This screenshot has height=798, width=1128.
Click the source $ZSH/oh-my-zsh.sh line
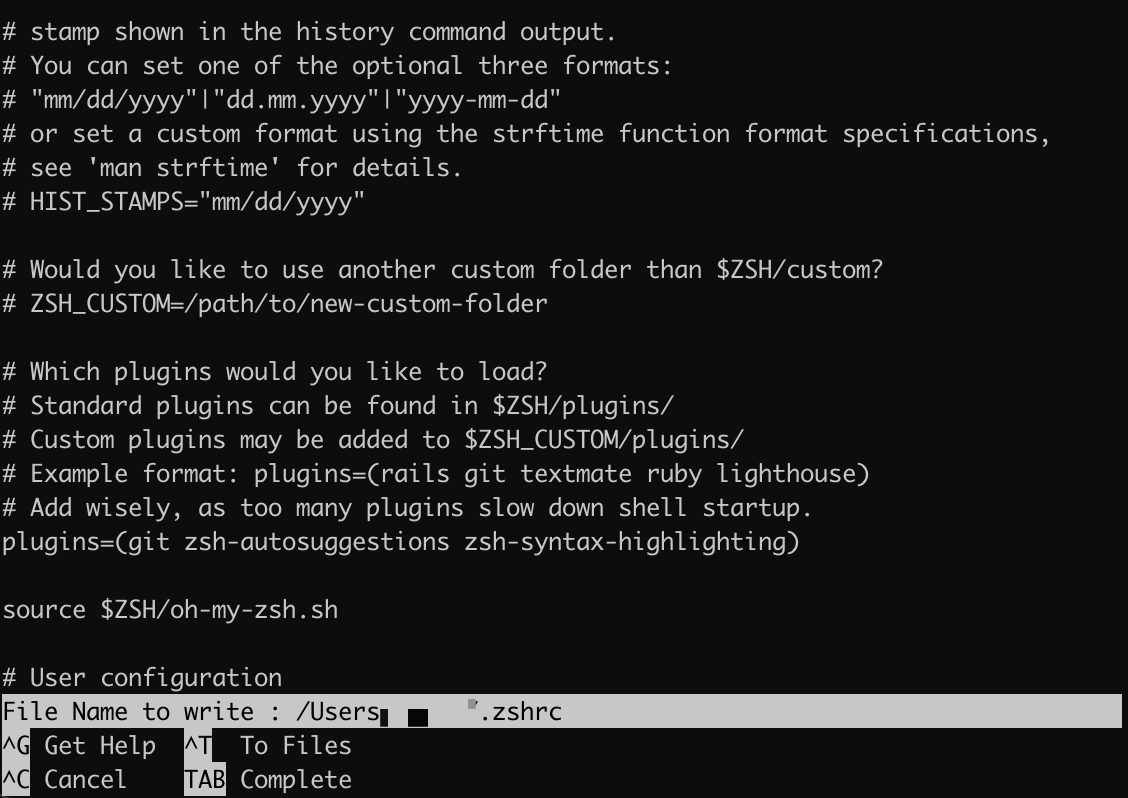[x=170, y=609]
